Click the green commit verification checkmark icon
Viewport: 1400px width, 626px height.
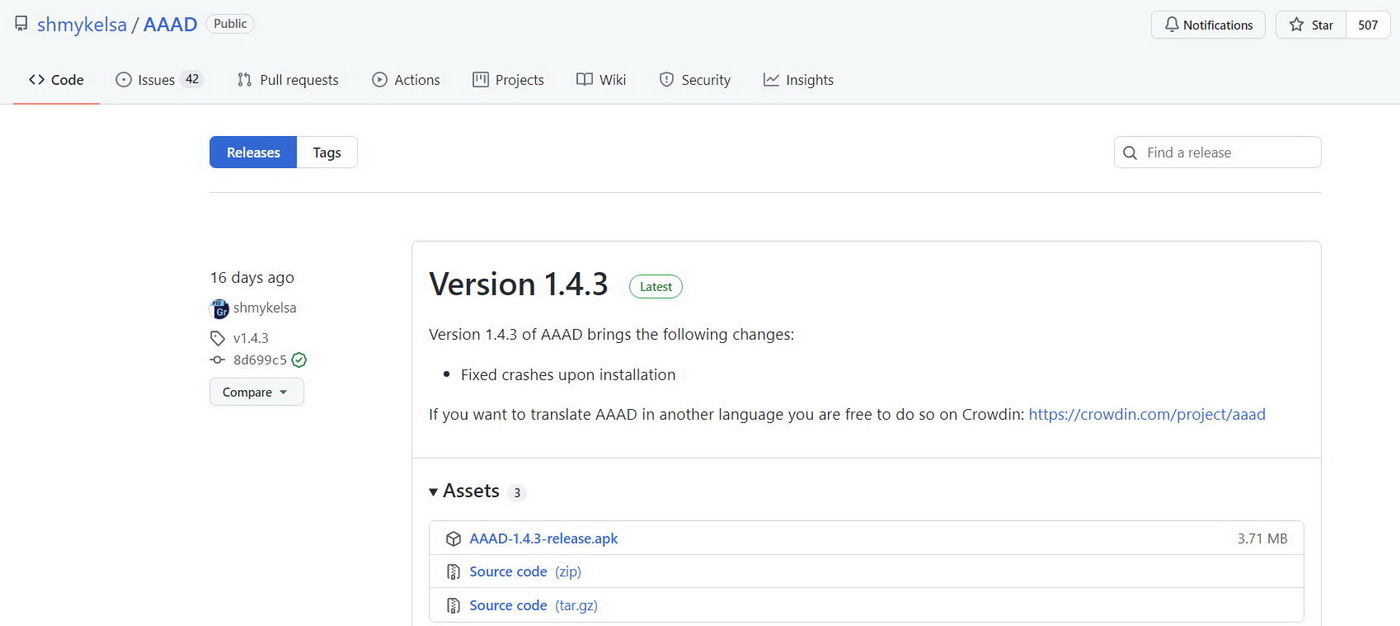(299, 360)
